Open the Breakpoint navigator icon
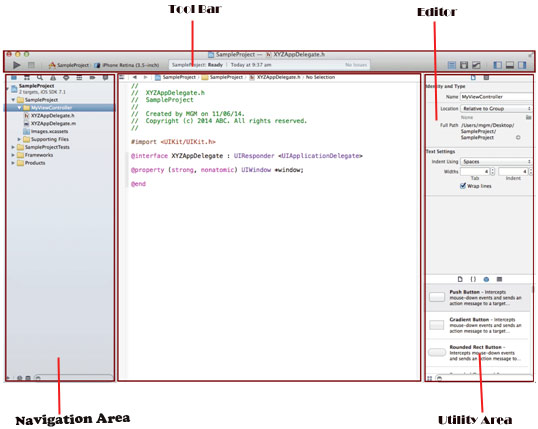 (92, 78)
